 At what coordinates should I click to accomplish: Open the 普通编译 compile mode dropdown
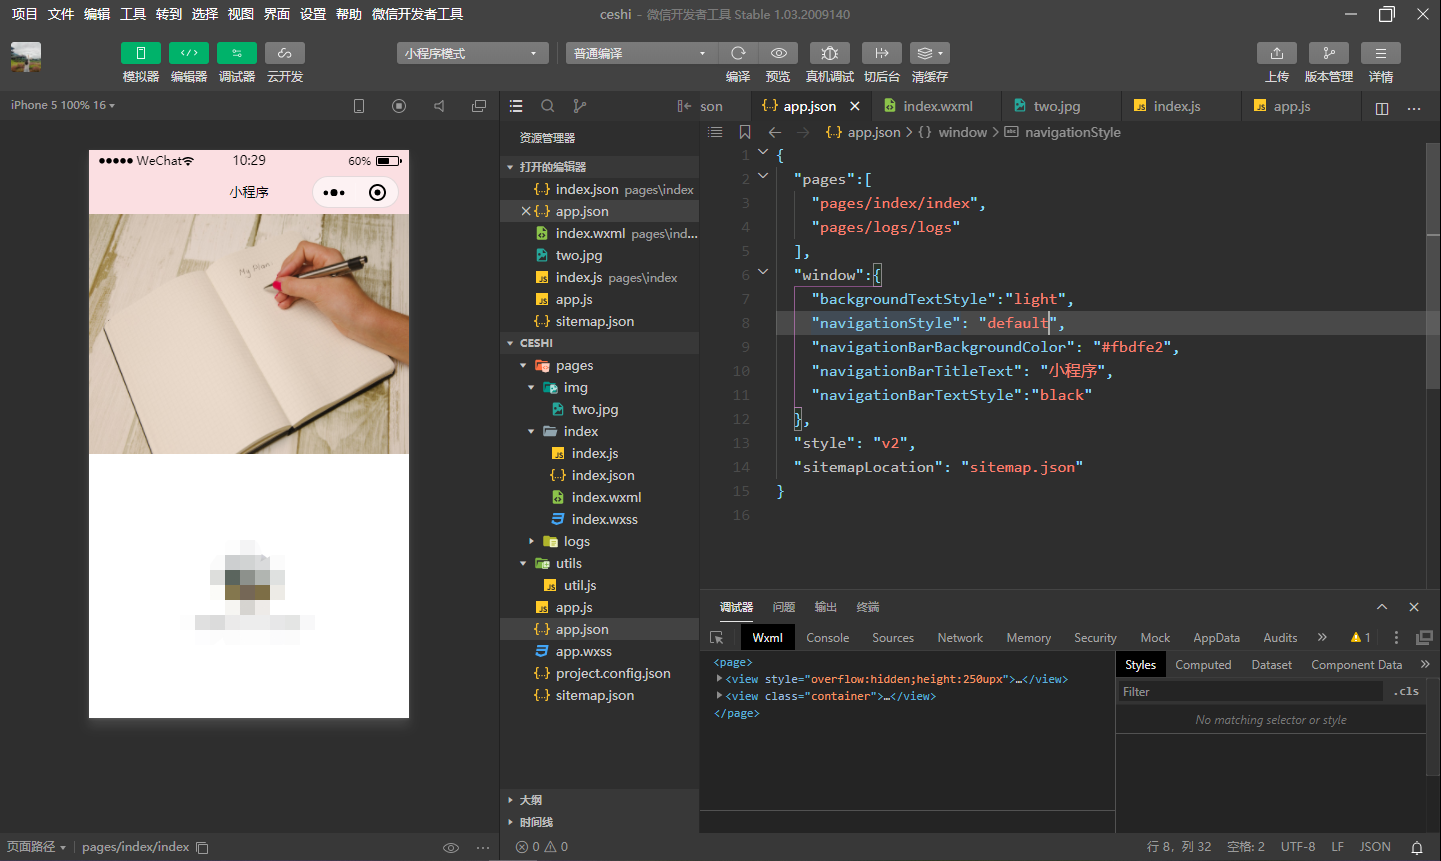pos(641,53)
